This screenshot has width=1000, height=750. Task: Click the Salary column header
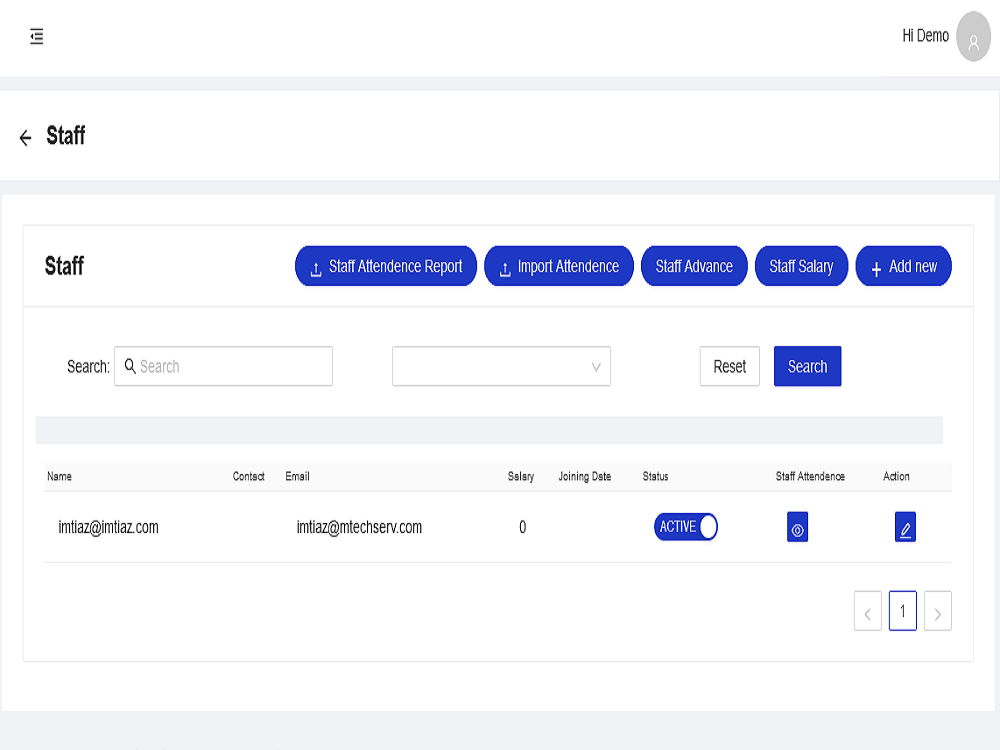[520, 476]
